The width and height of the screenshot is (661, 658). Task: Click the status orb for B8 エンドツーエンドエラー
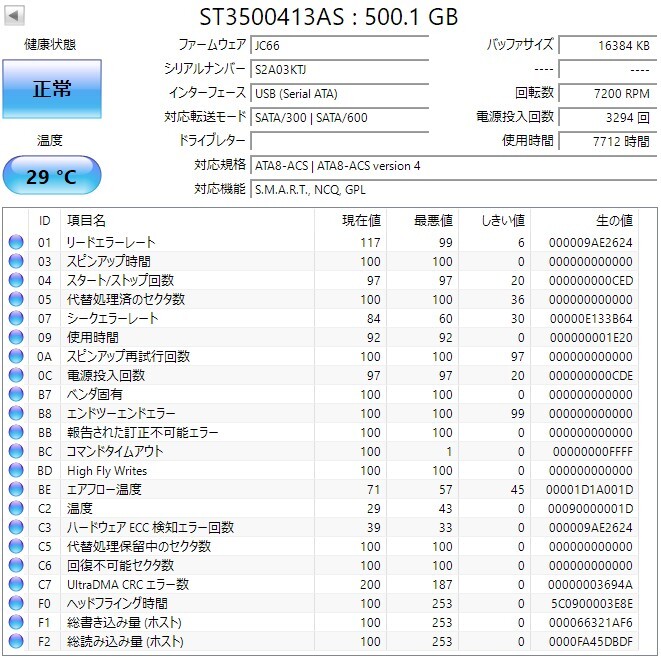16,413
